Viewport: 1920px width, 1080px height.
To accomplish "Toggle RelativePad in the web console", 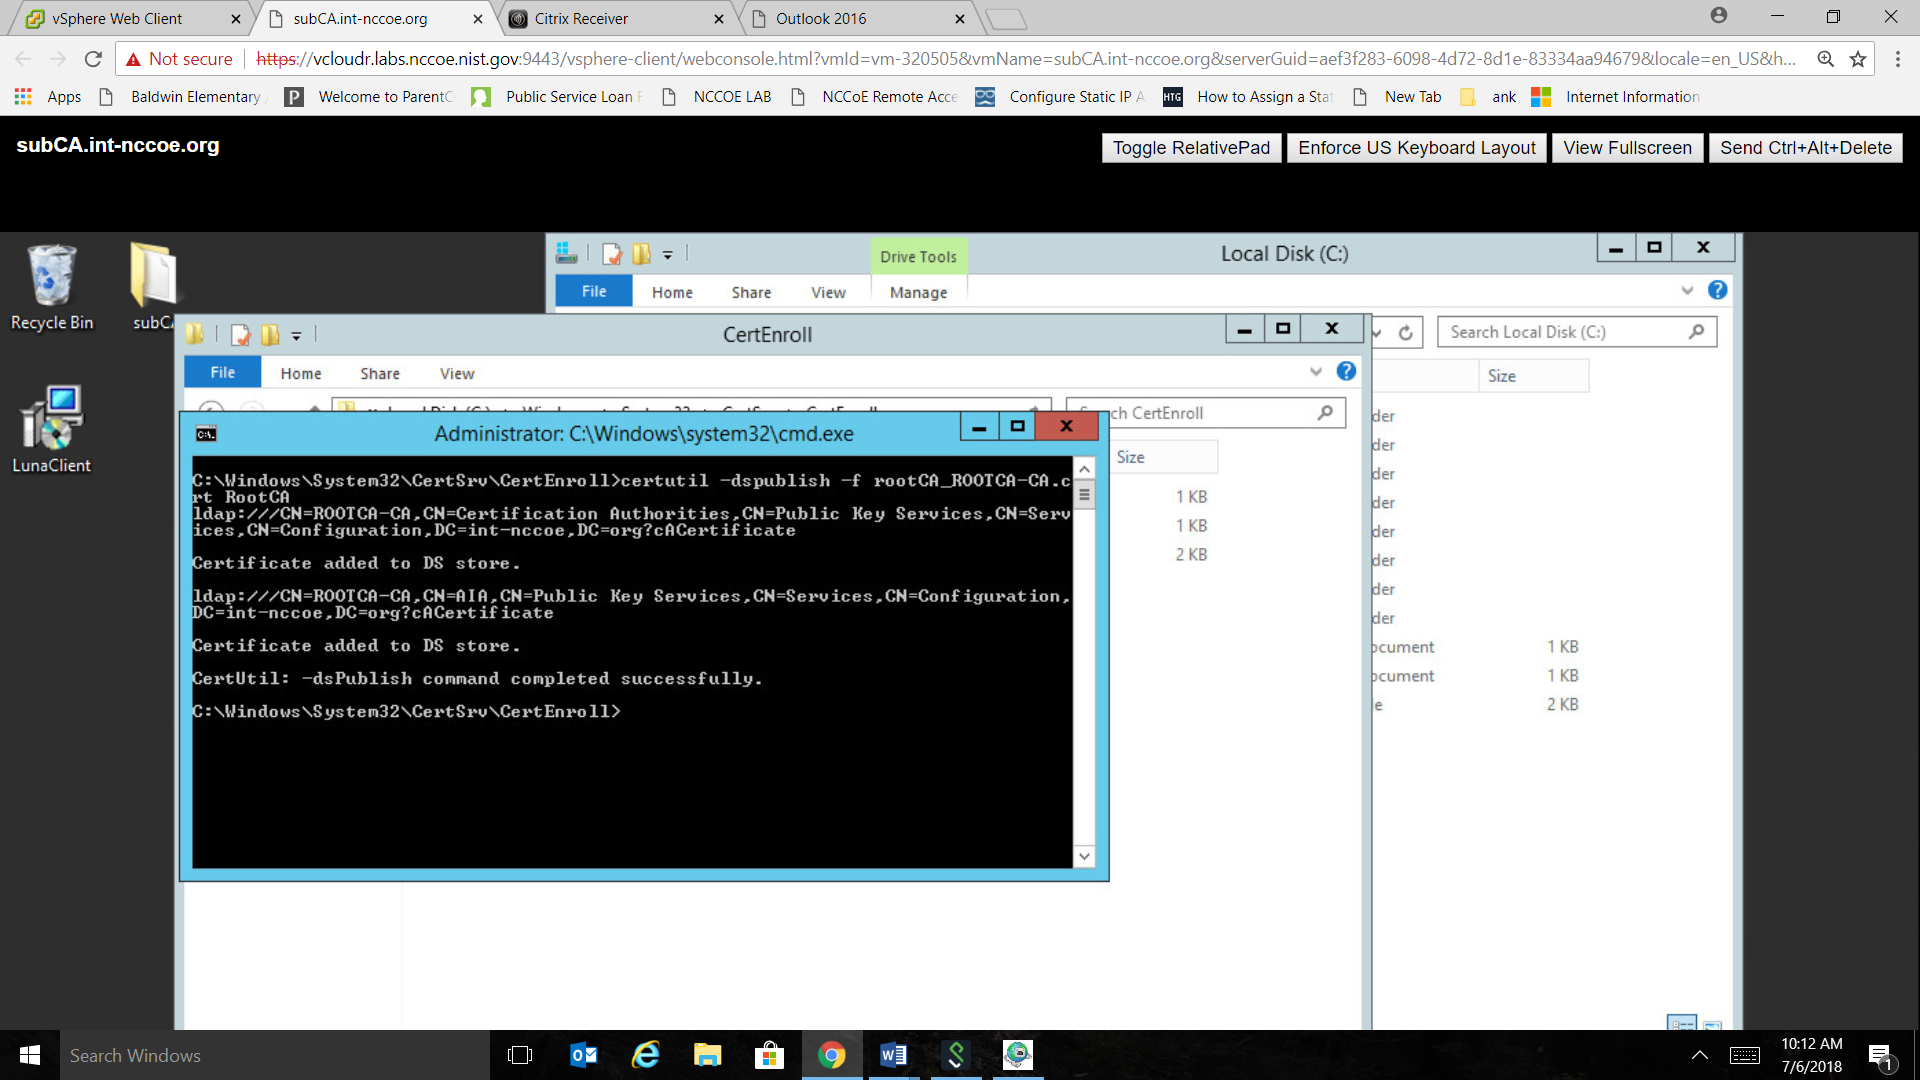I will point(1191,148).
